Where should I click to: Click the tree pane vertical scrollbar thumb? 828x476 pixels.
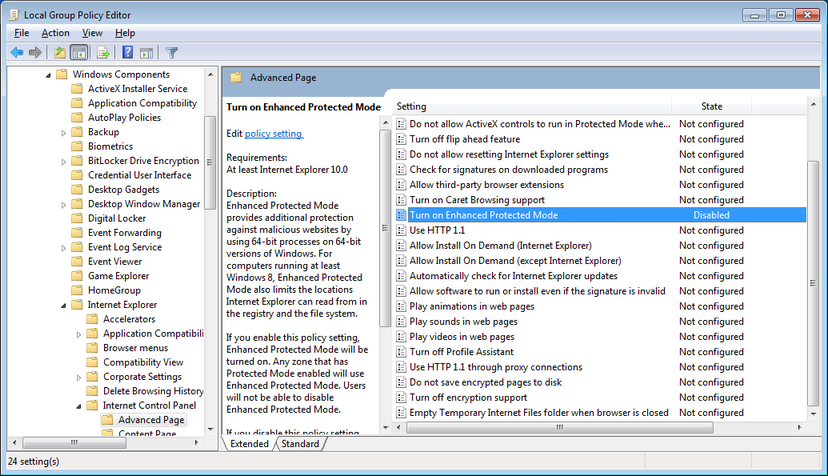[210, 163]
